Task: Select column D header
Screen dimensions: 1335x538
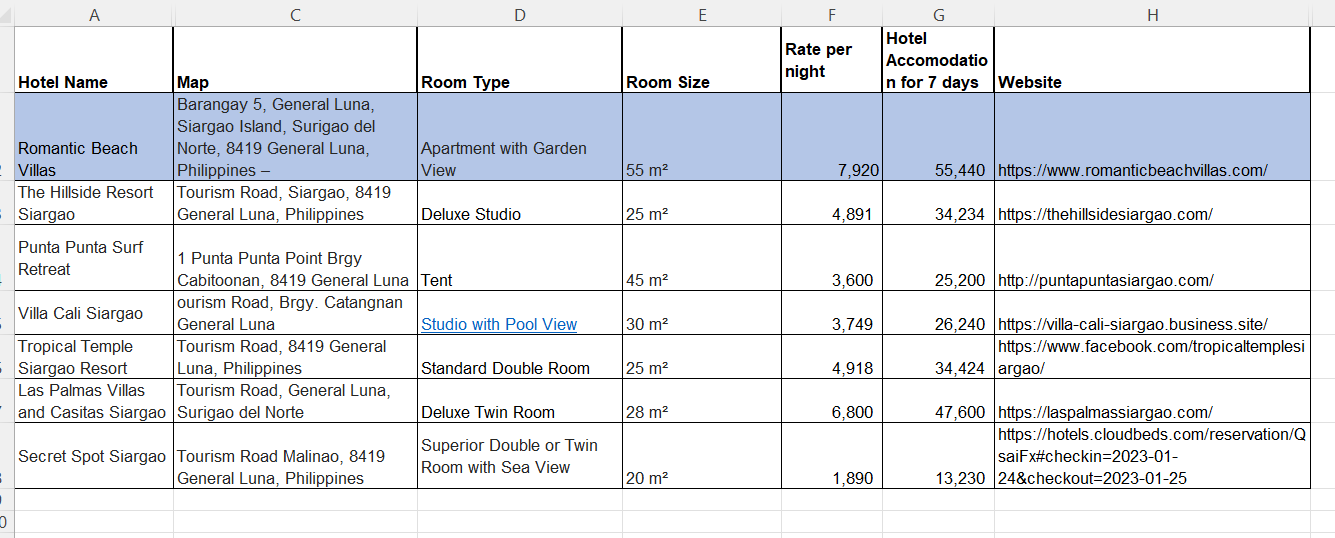Action: 519,14
